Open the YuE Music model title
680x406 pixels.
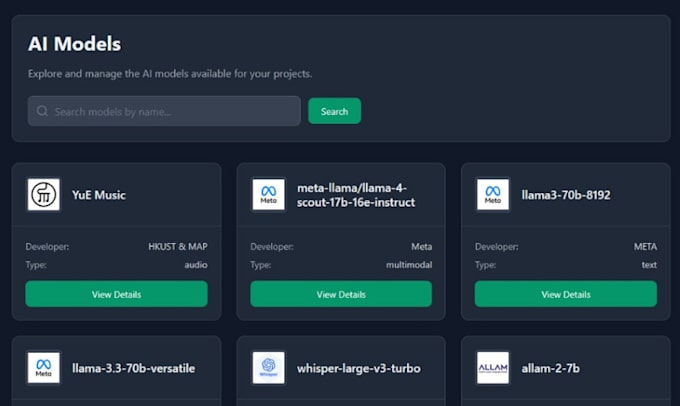point(99,195)
